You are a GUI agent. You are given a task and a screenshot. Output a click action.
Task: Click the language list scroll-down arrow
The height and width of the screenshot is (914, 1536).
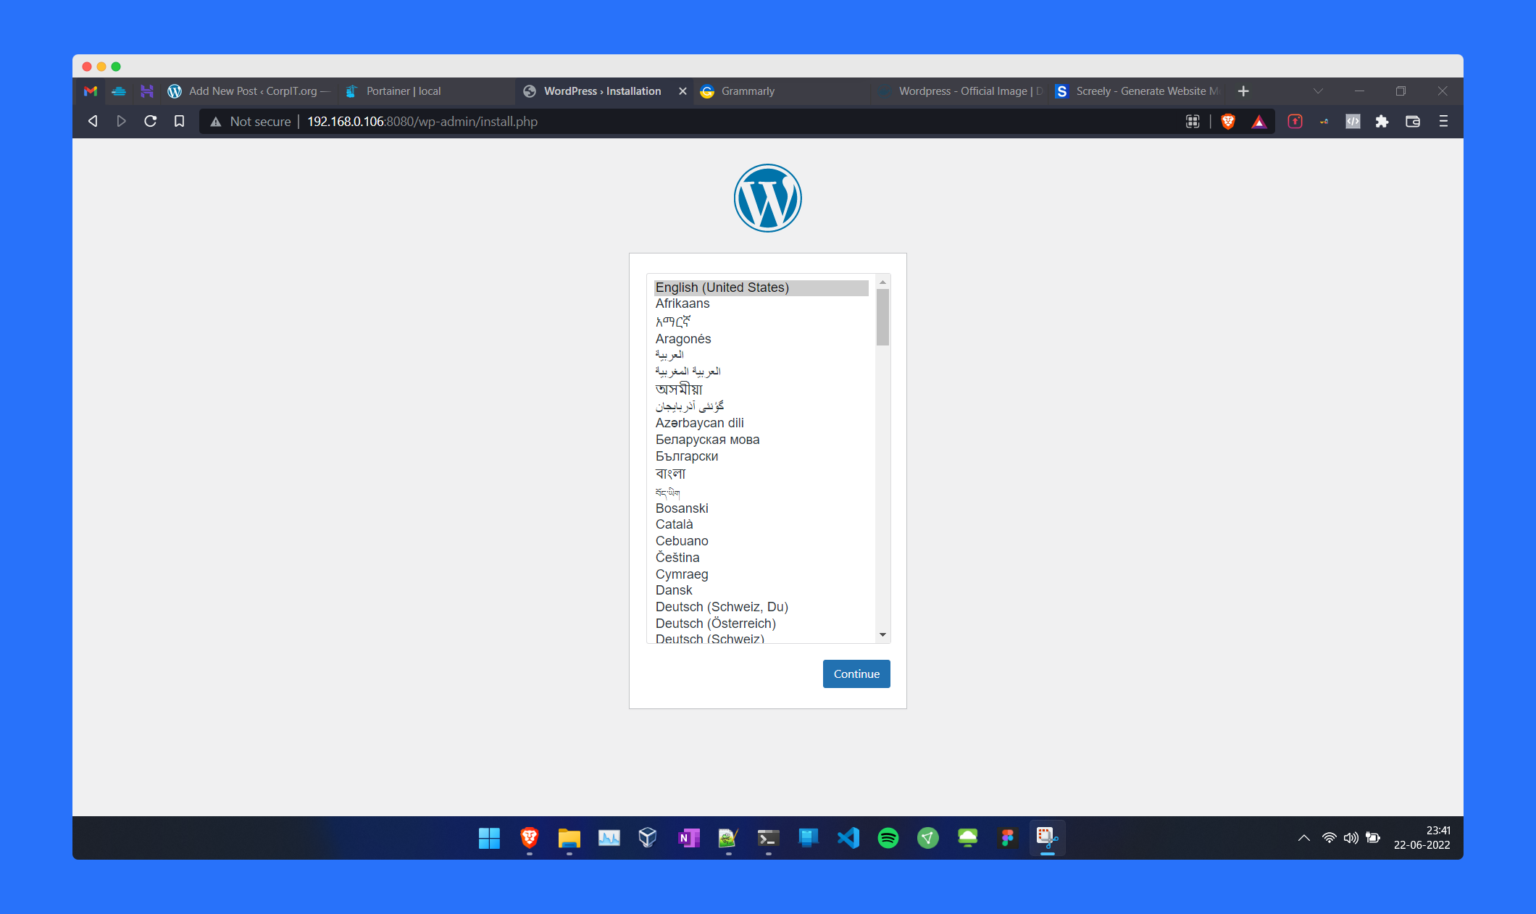point(882,635)
